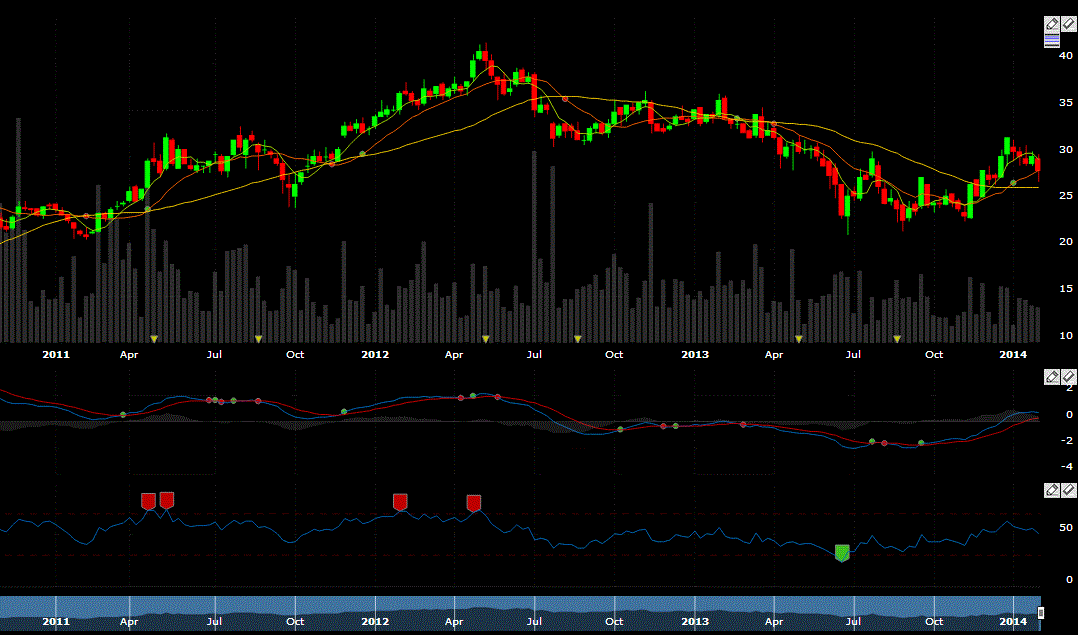Click yellow event triangle just after Apr 2013

799,339
